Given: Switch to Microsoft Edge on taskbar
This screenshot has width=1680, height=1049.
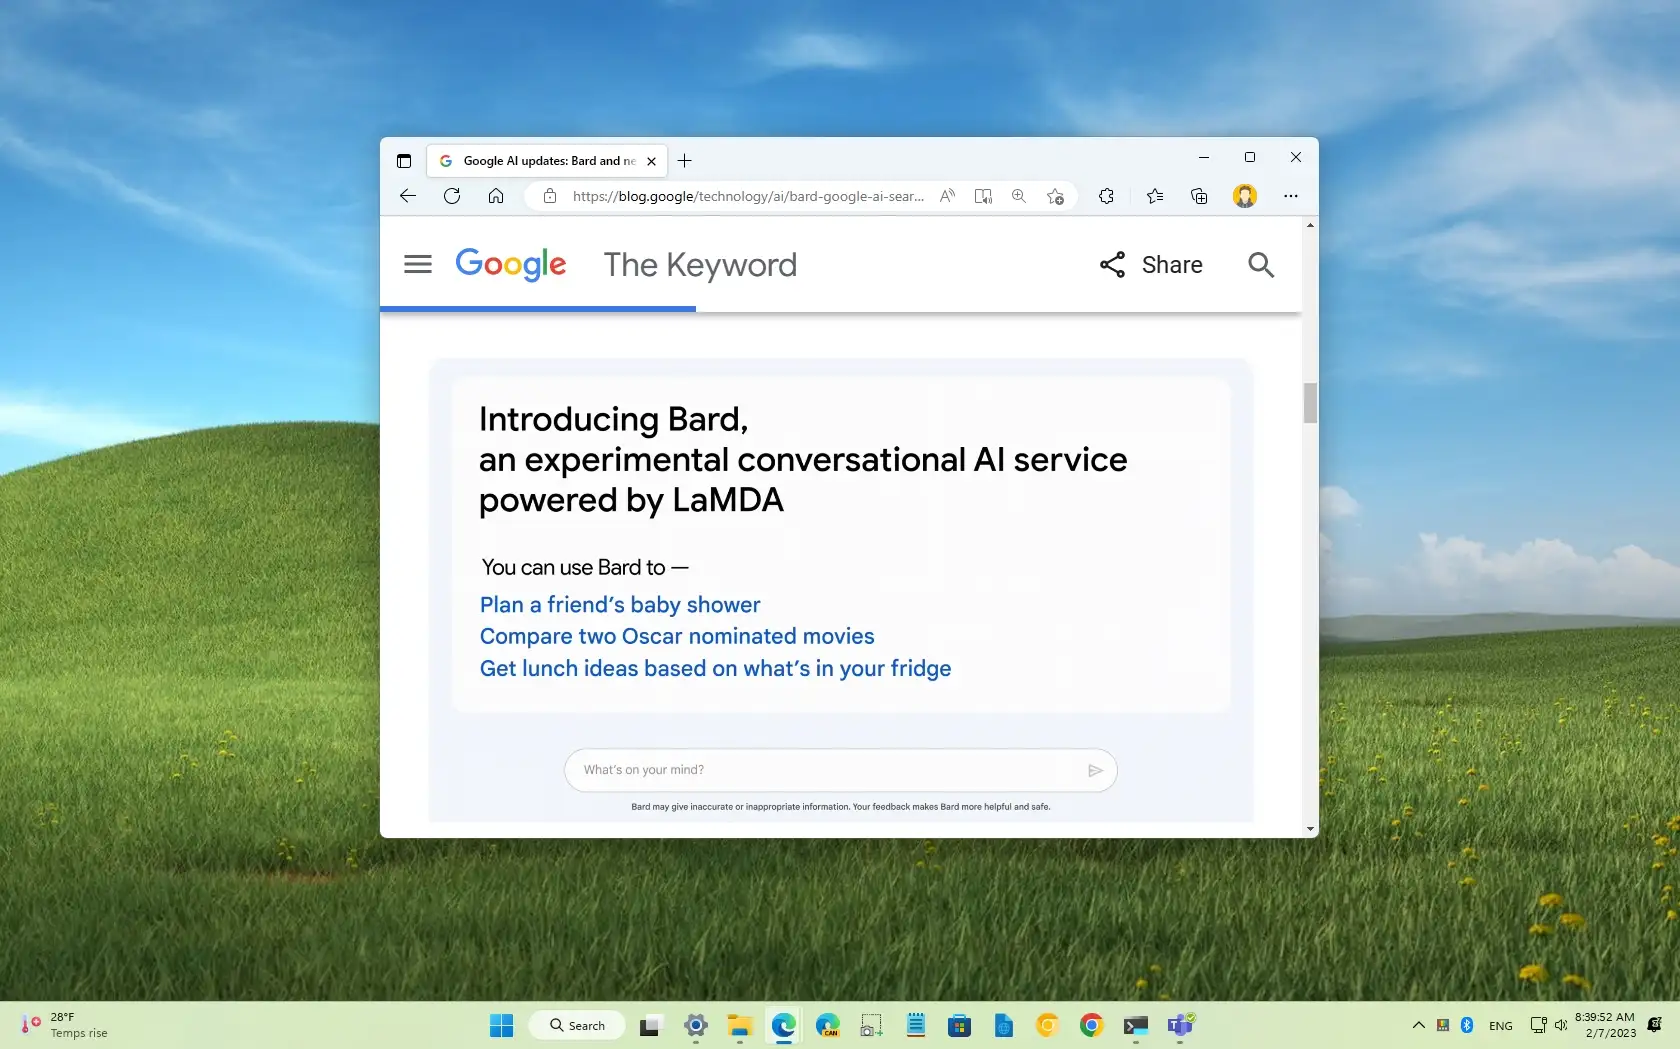Looking at the screenshot, I should (784, 1025).
